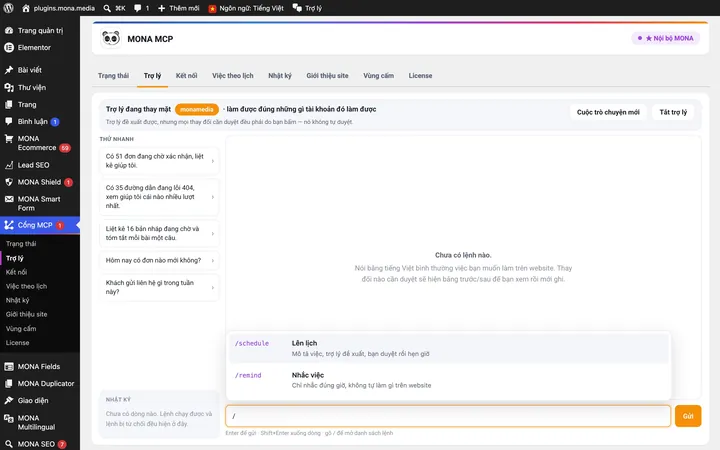Choose the /remind Nhắc việc command
The width and height of the screenshot is (720, 450).
[449, 380]
